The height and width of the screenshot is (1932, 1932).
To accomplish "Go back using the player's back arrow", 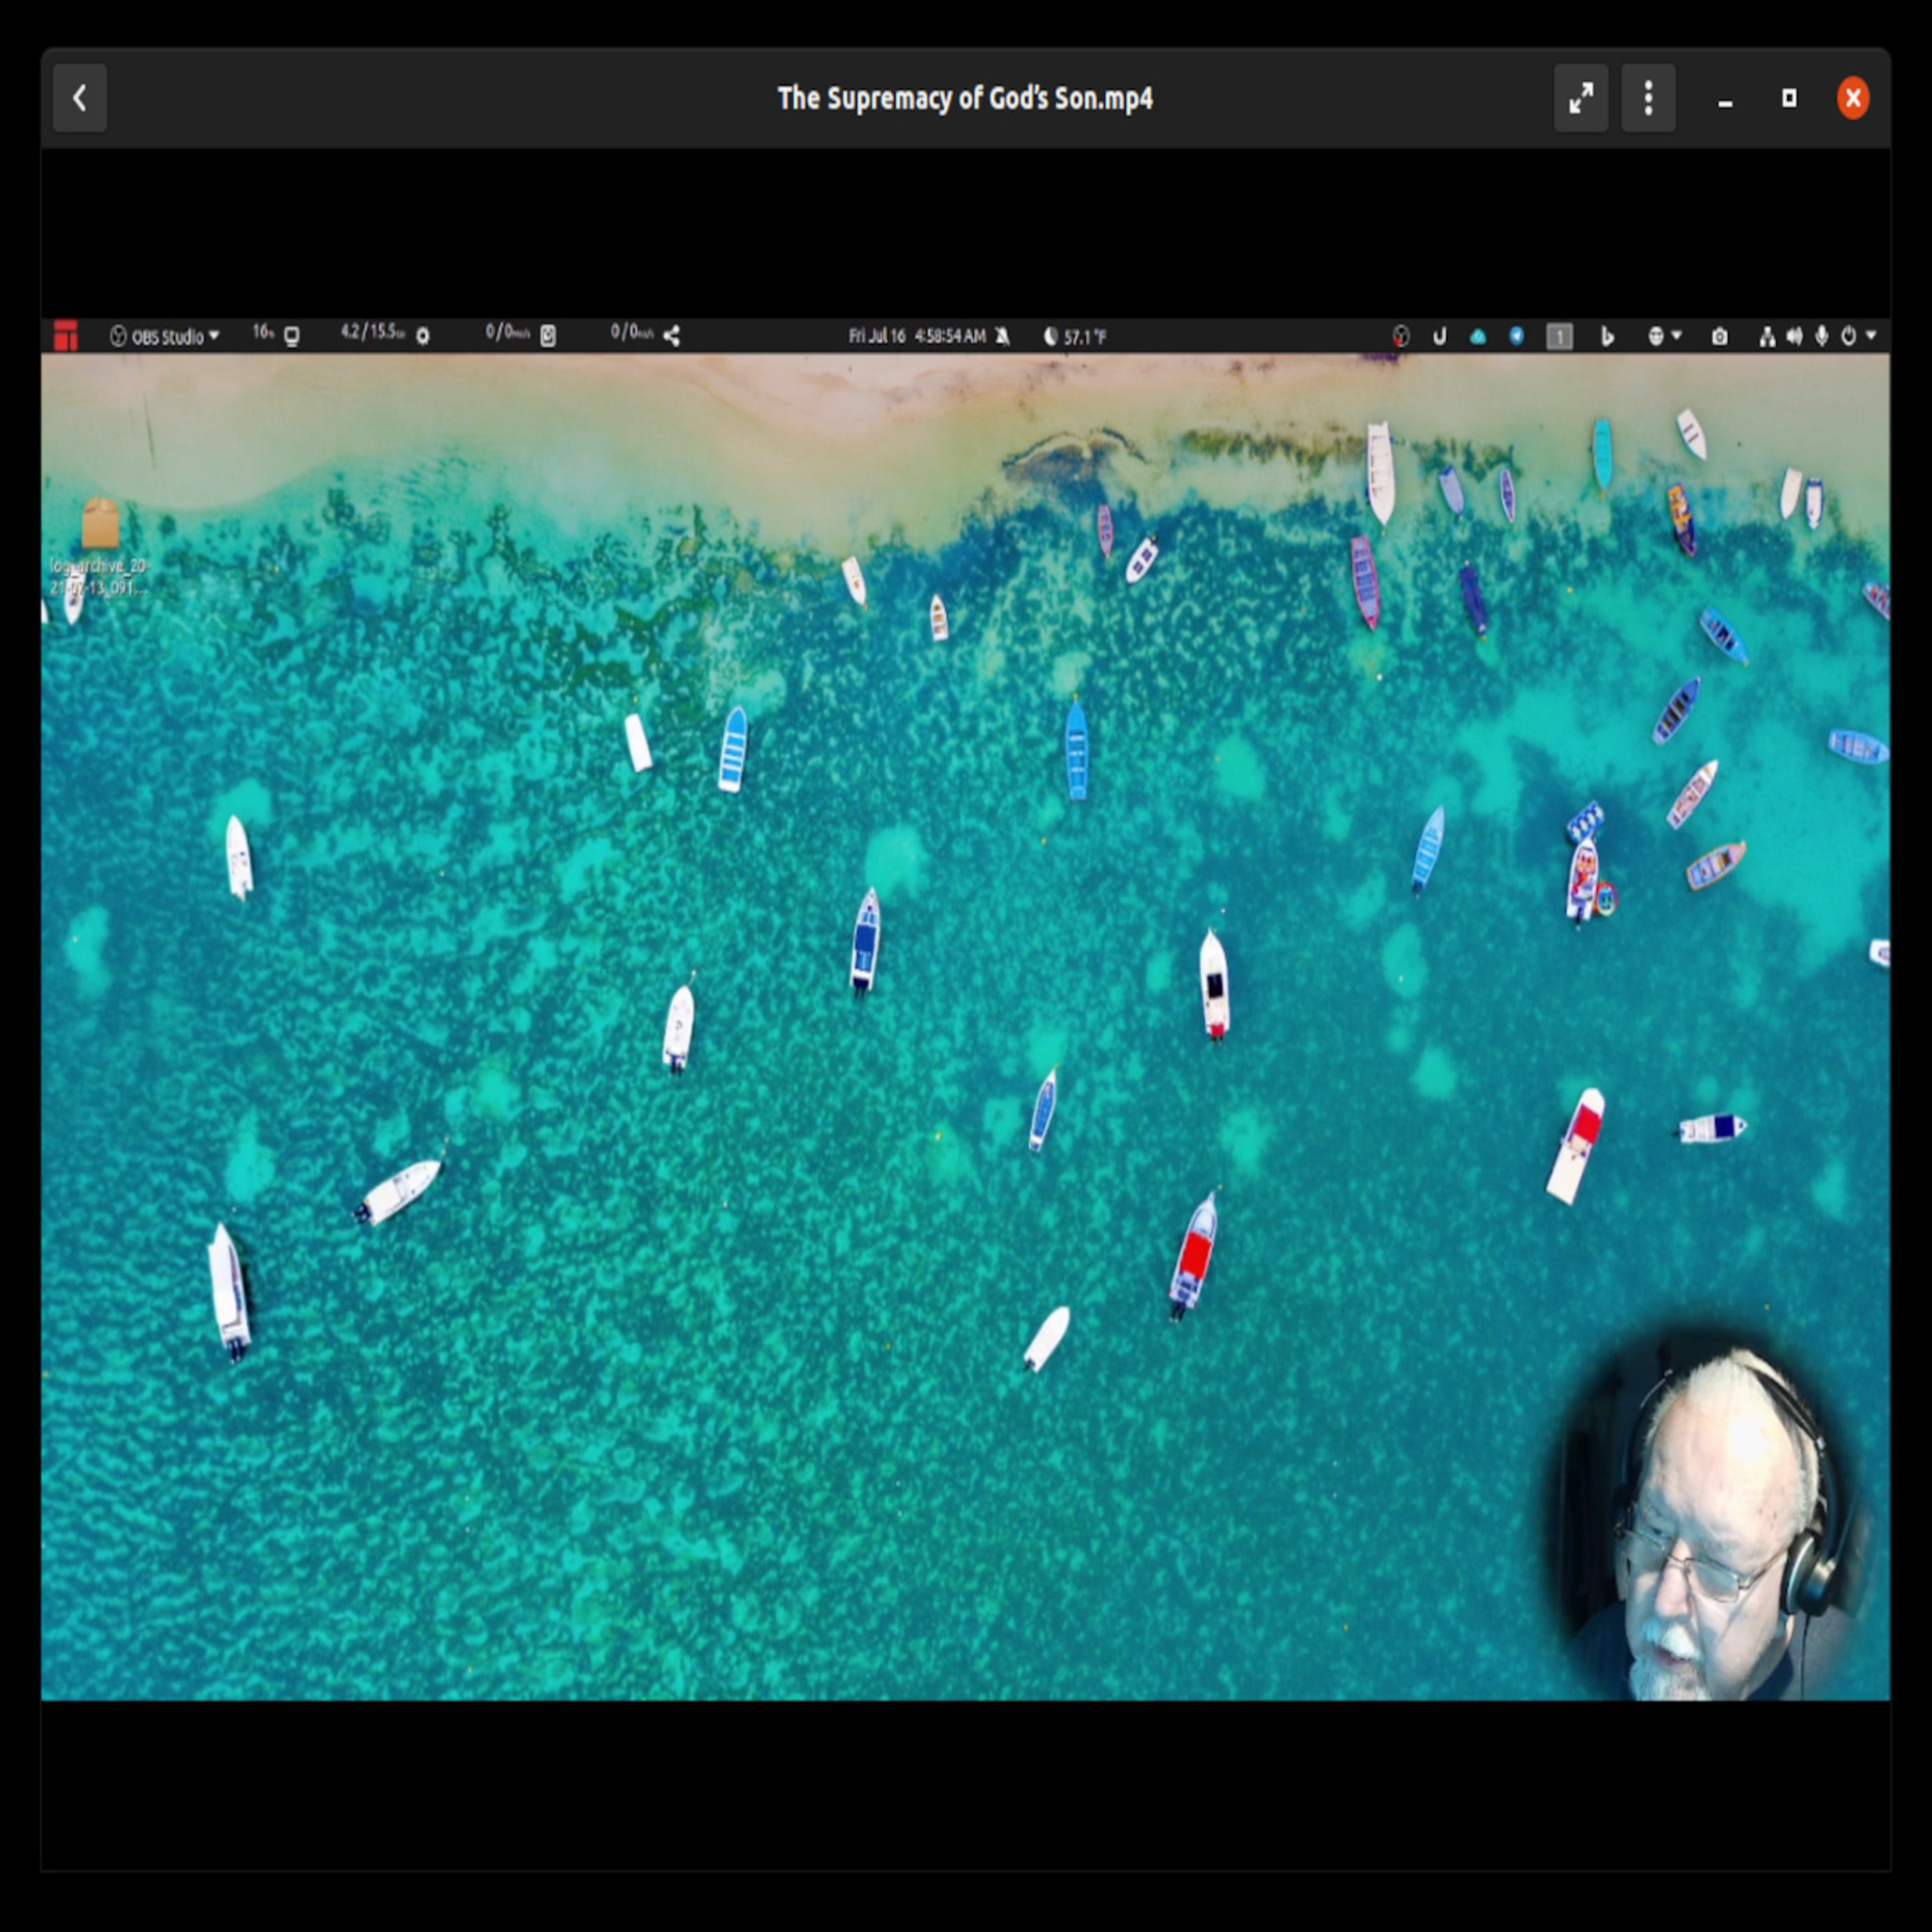I will (x=79, y=98).
